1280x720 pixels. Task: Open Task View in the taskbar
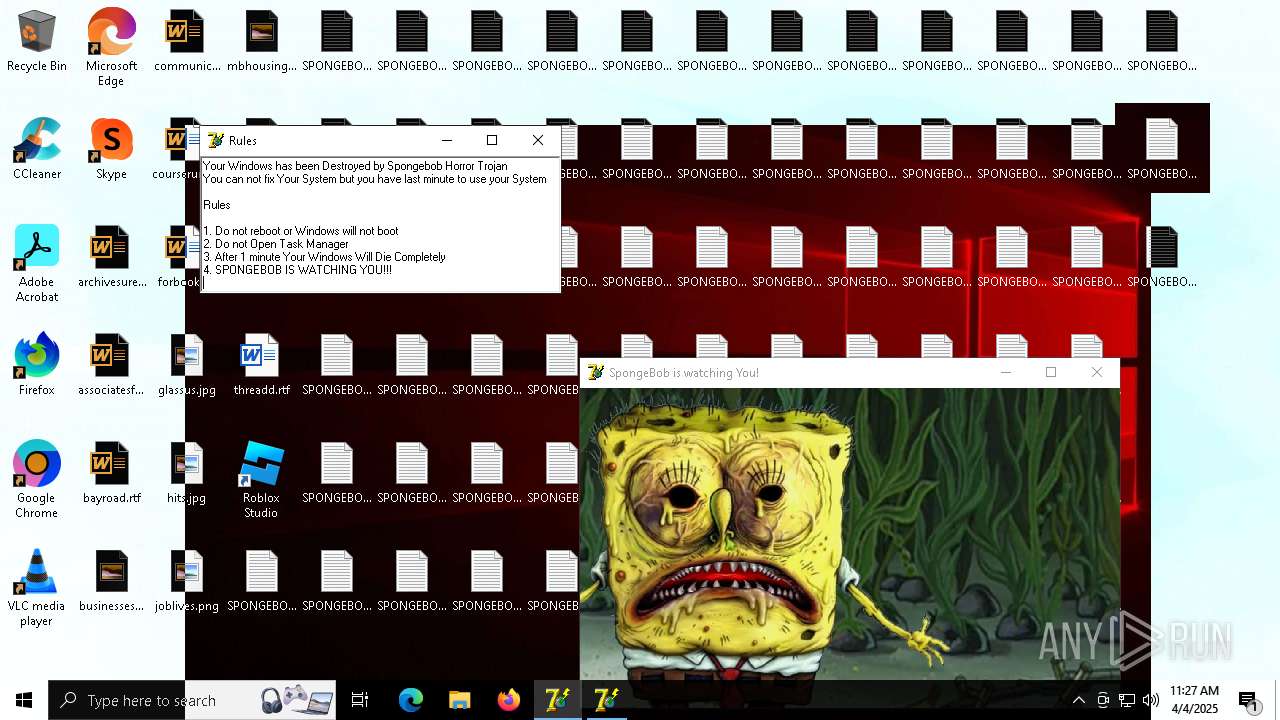point(360,700)
